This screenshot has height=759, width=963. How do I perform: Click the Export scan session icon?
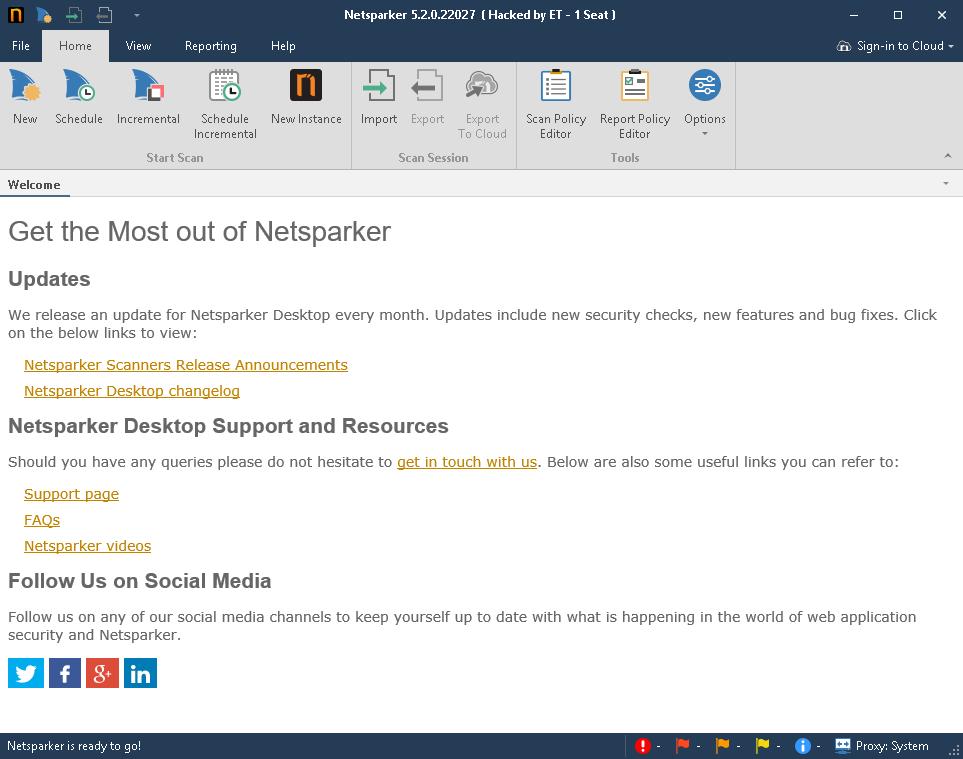[x=427, y=97]
